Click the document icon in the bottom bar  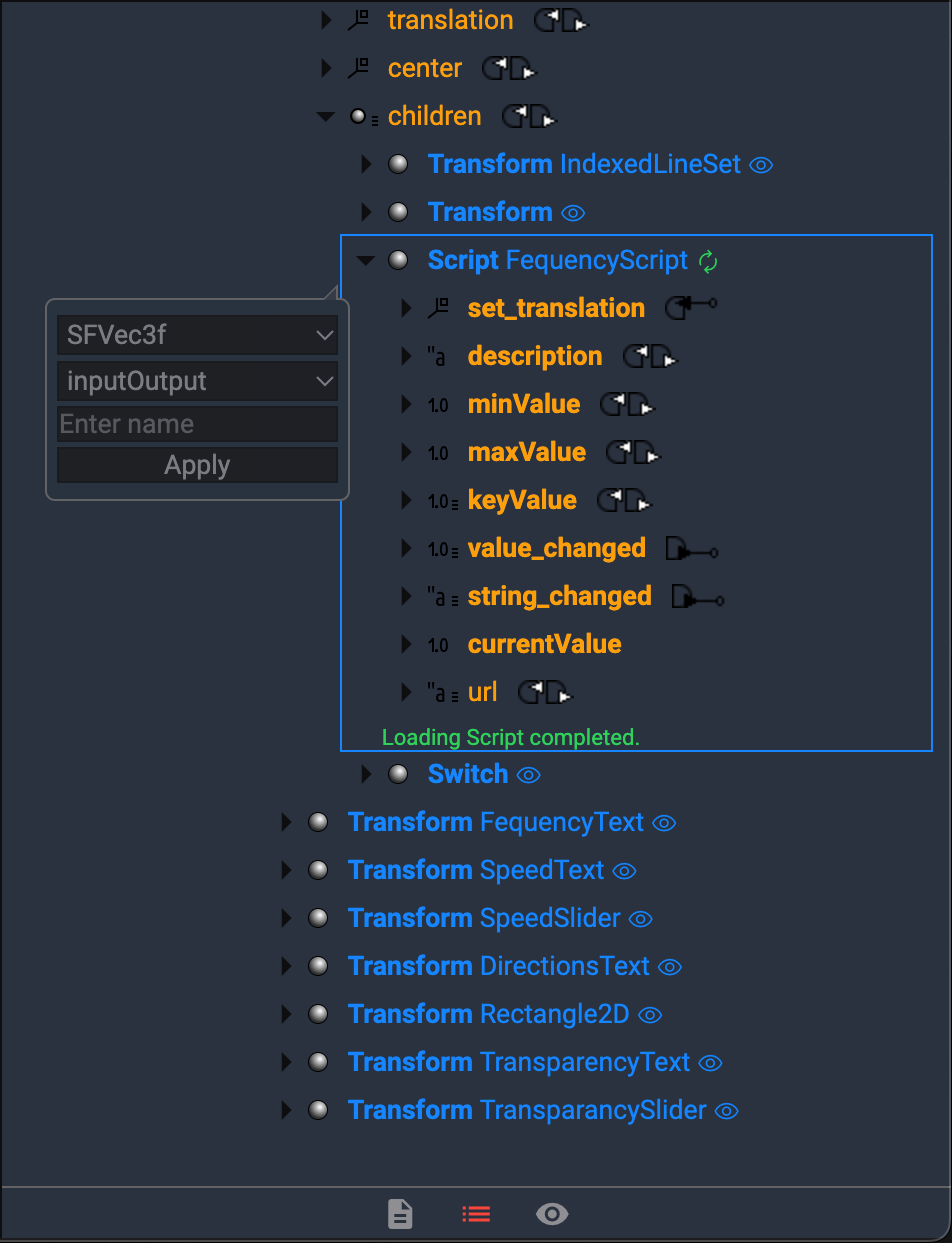tap(400, 1214)
